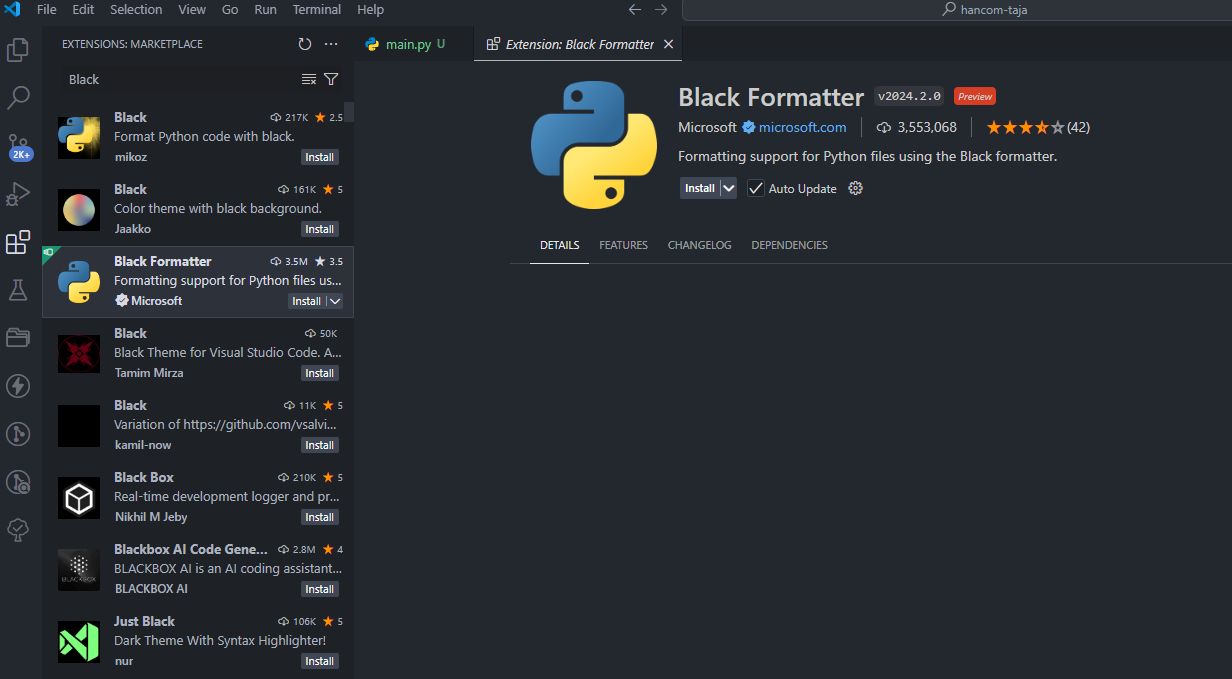Install Blackbox AI Code Generation extension

320,589
